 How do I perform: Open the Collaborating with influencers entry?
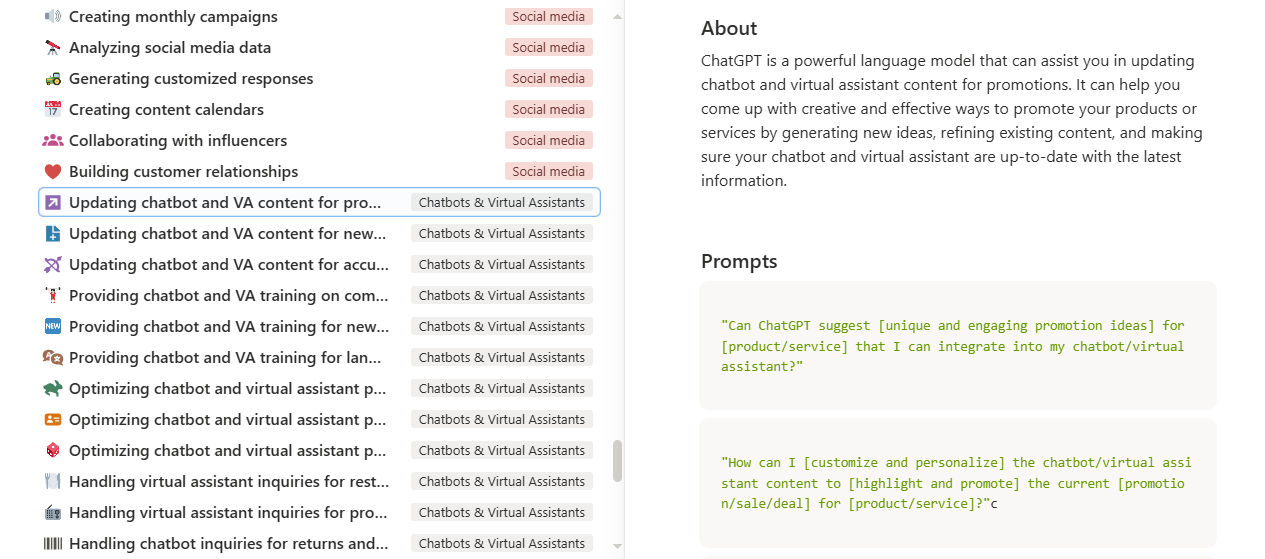[x=178, y=141]
